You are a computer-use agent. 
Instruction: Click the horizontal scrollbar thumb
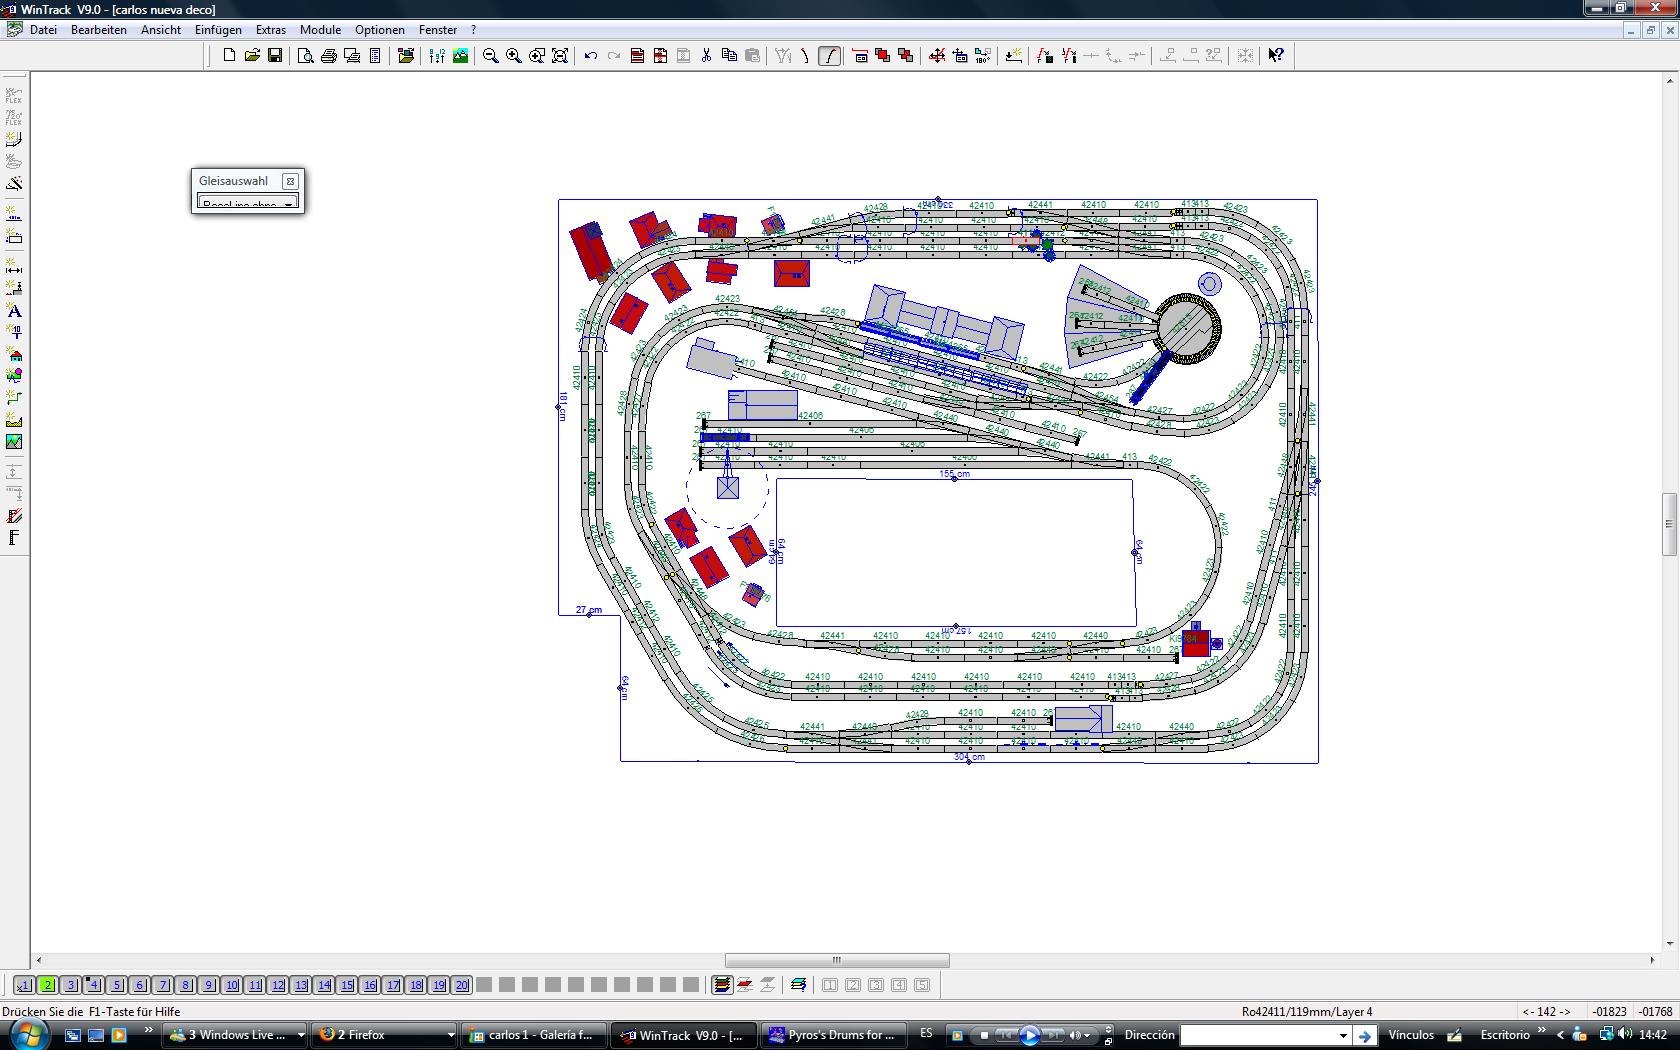(837, 960)
